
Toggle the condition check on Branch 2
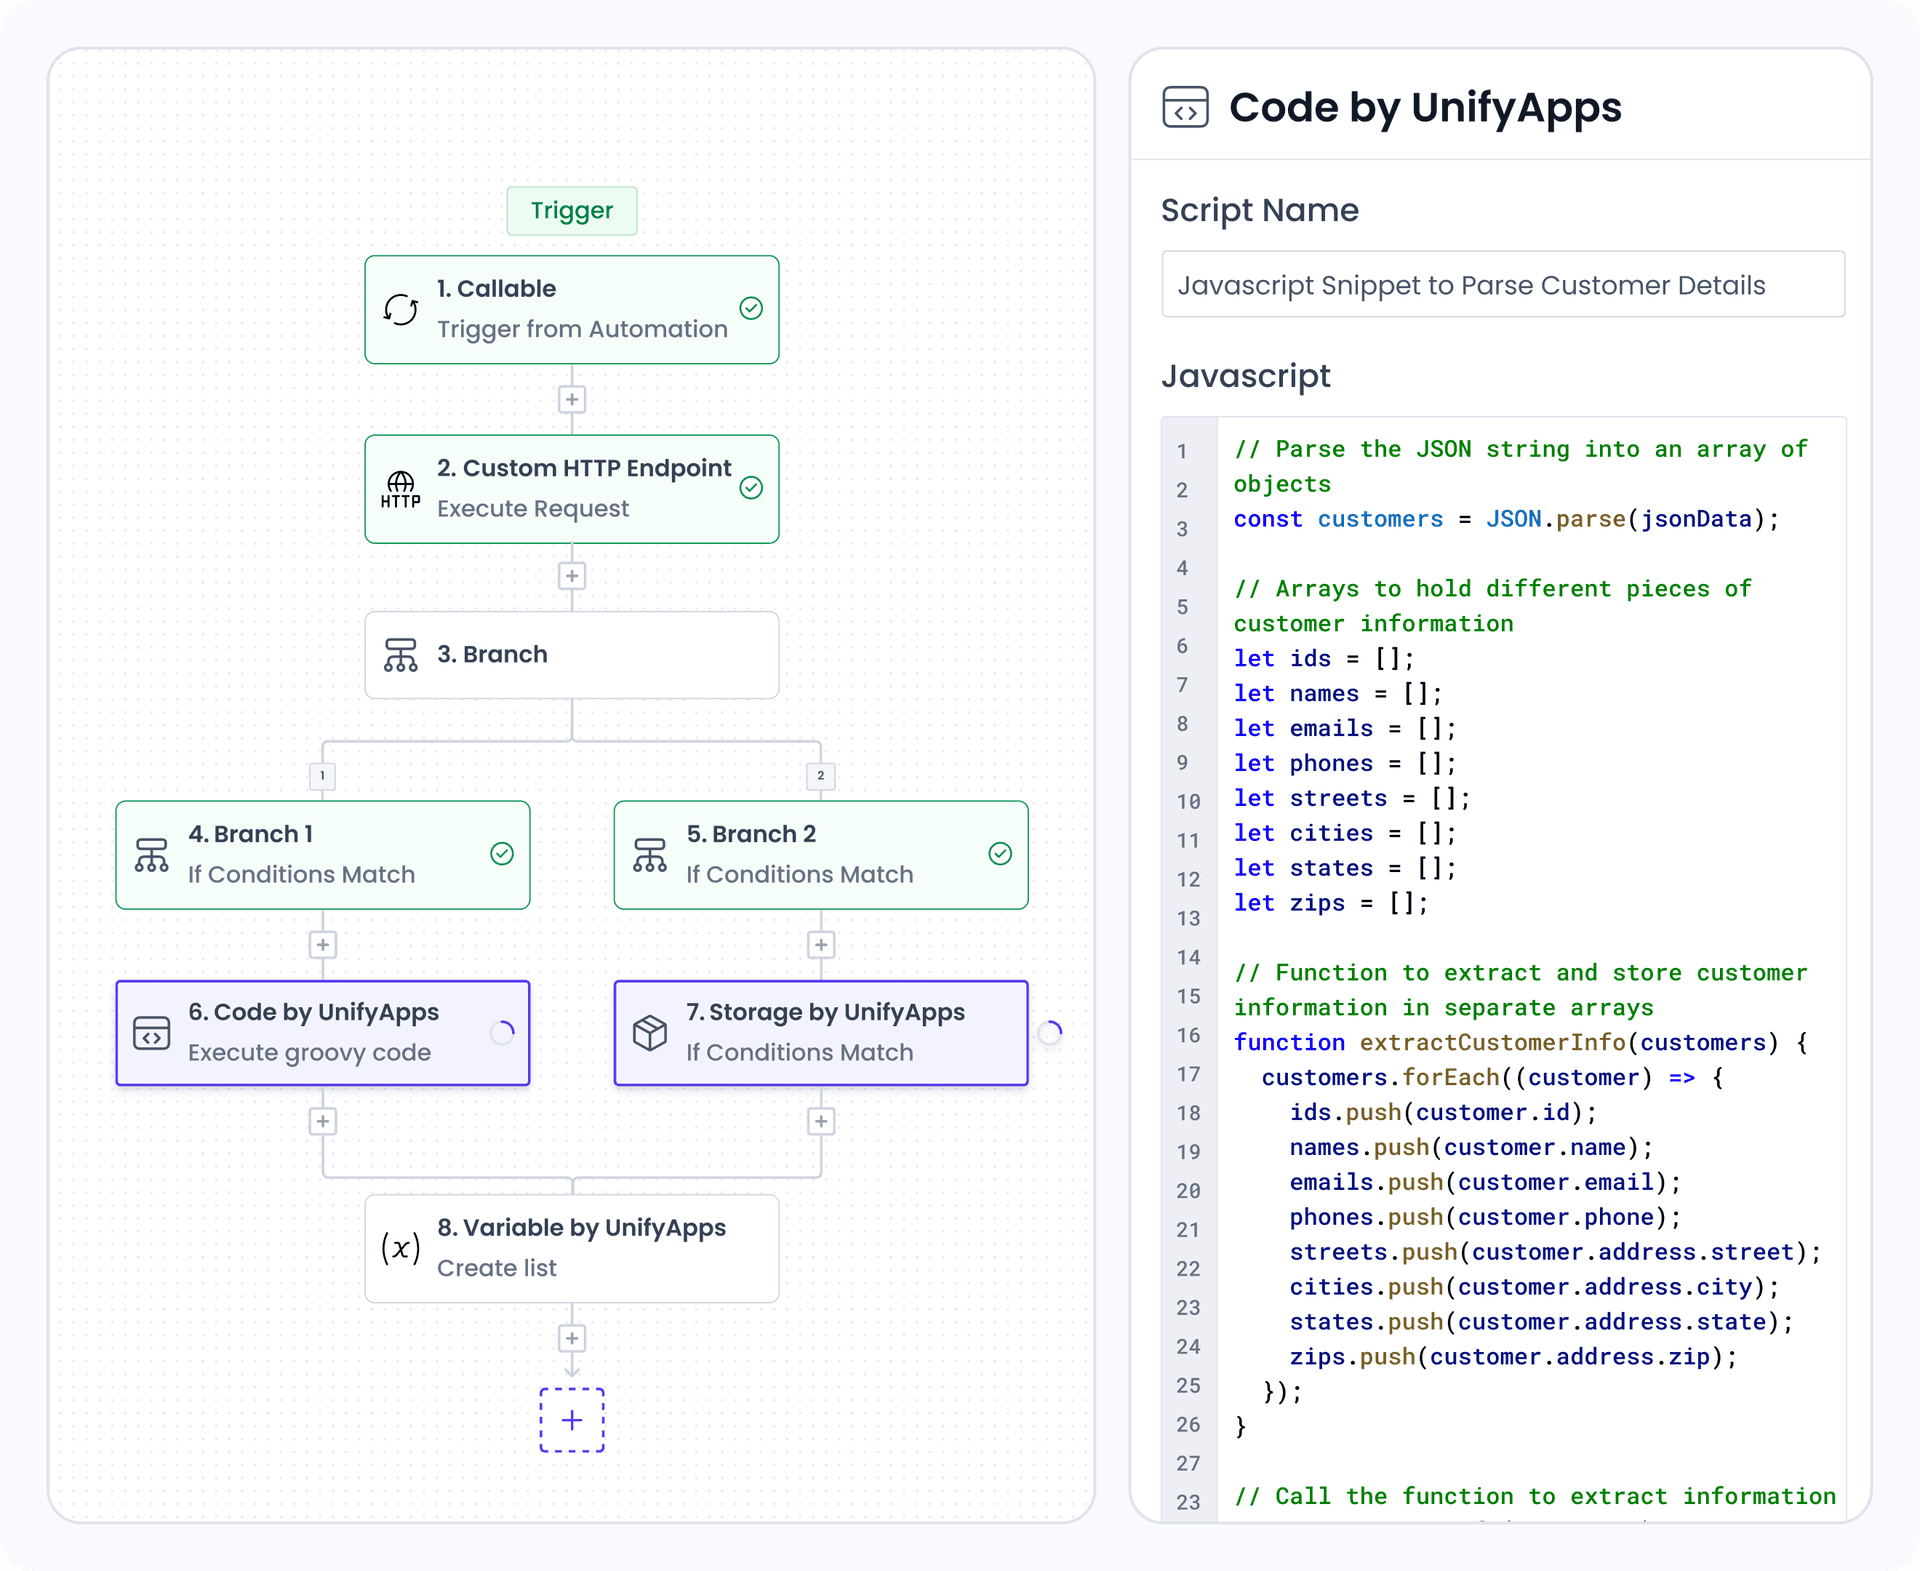[999, 855]
